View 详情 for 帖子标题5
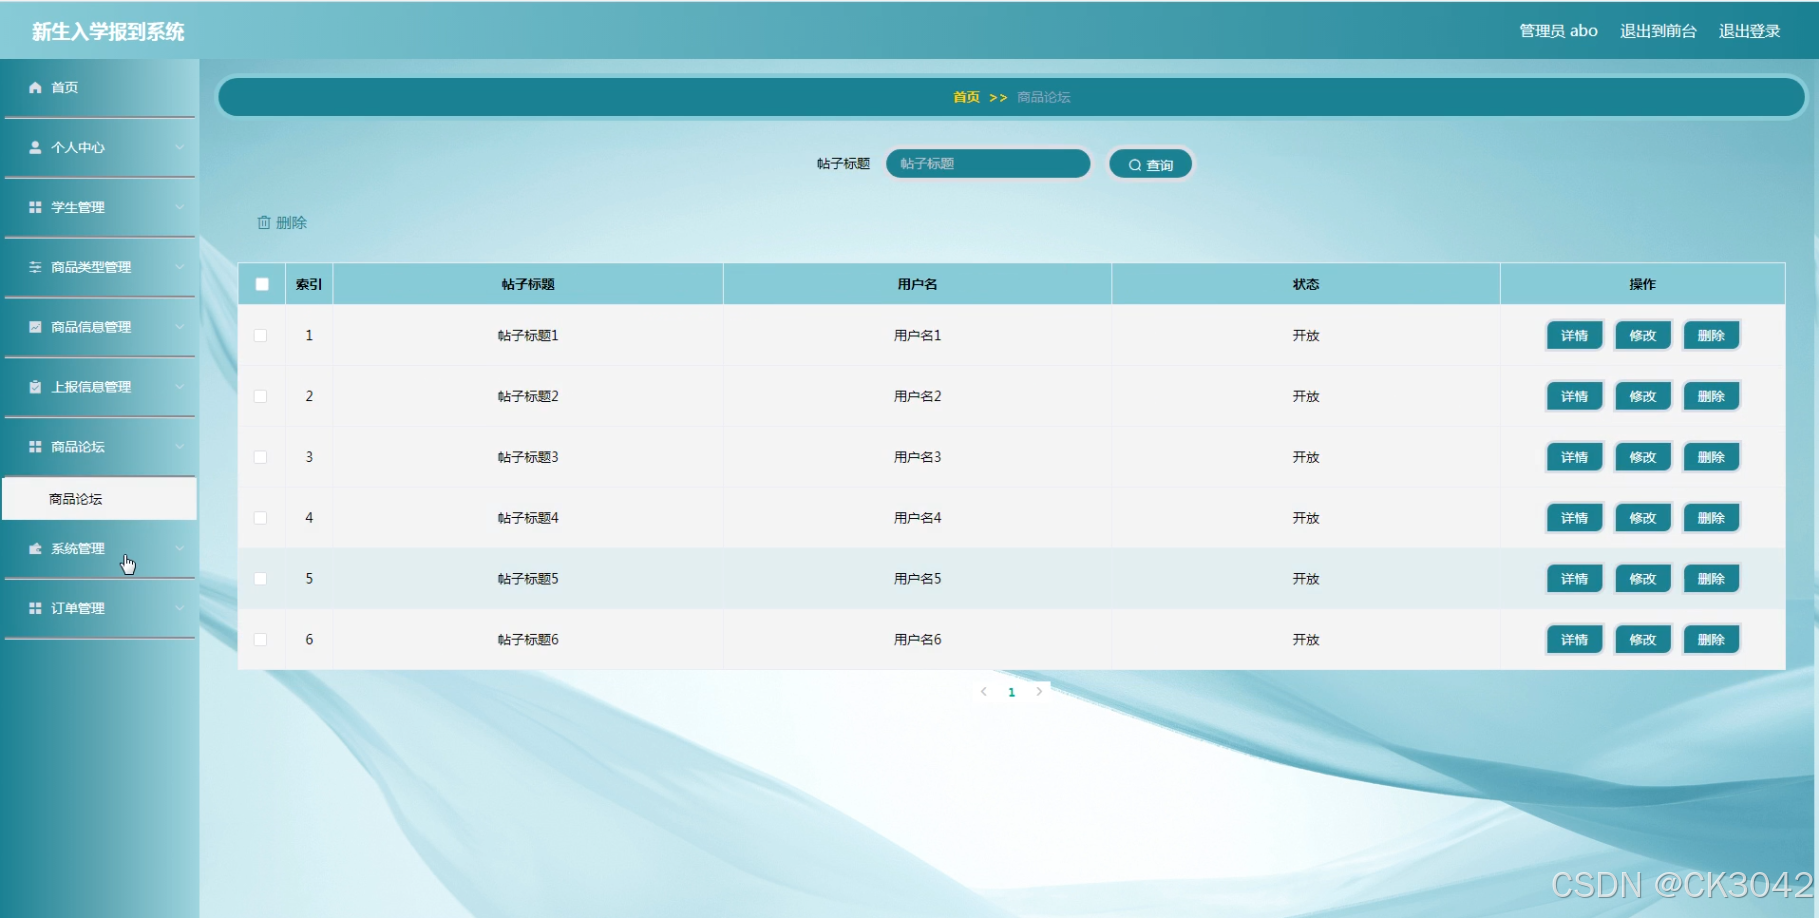The width and height of the screenshot is (1819, 918). tap(1574, 579)
